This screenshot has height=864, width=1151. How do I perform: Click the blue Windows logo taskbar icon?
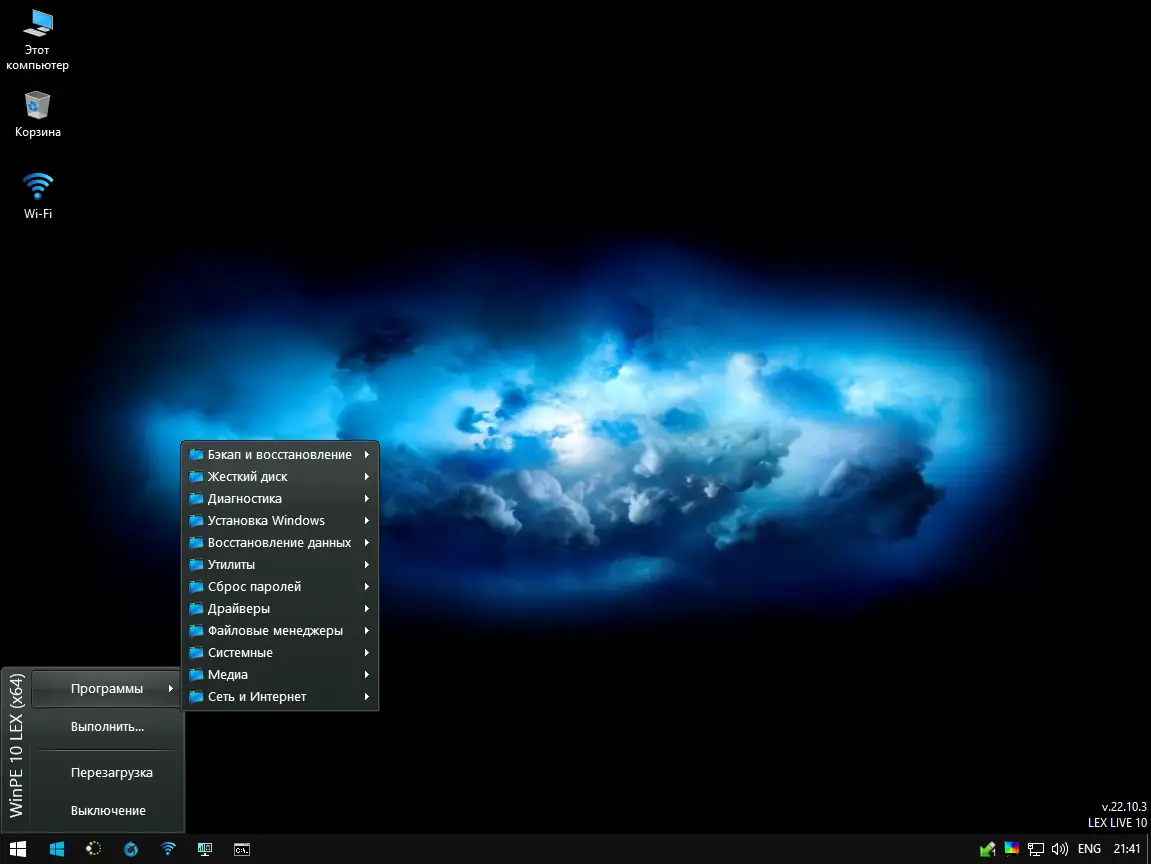[57, 849]
